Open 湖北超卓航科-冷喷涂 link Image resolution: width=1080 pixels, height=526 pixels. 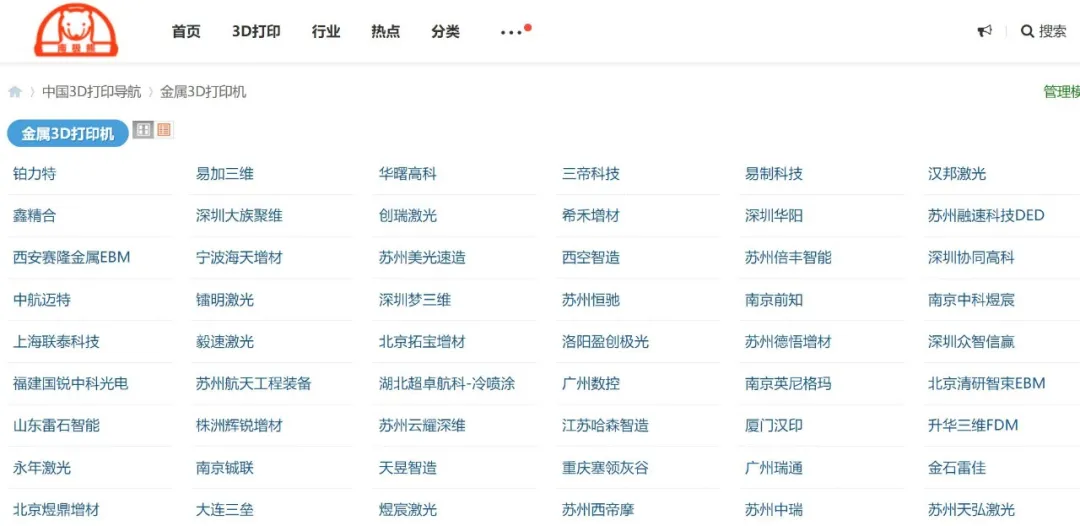pyautogui.click(x=447, y=384)
